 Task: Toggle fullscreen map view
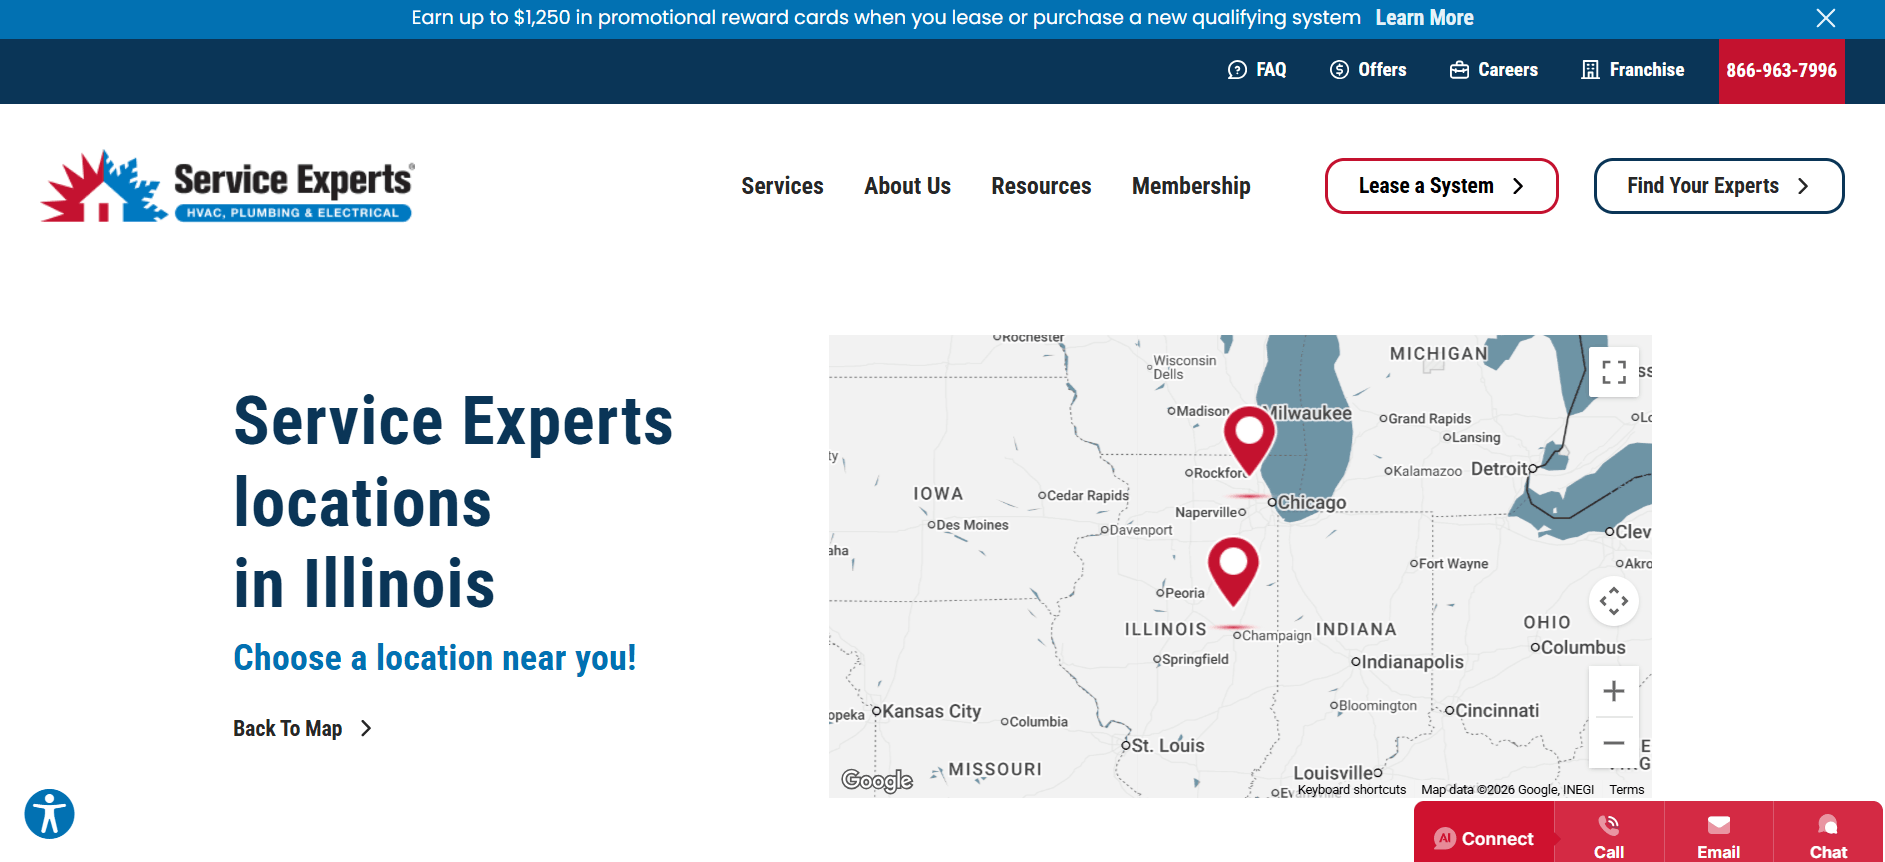(x=1613, y=372)
